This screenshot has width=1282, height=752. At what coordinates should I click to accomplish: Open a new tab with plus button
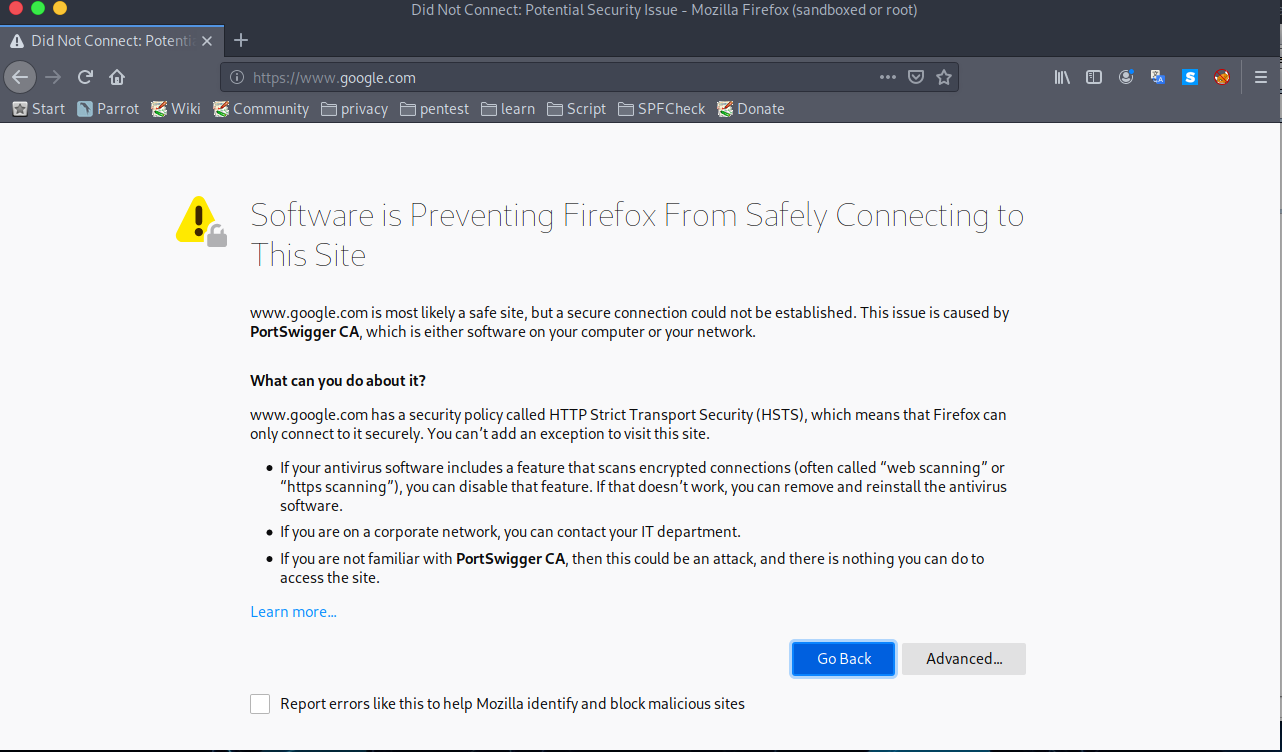click(240, 41)
